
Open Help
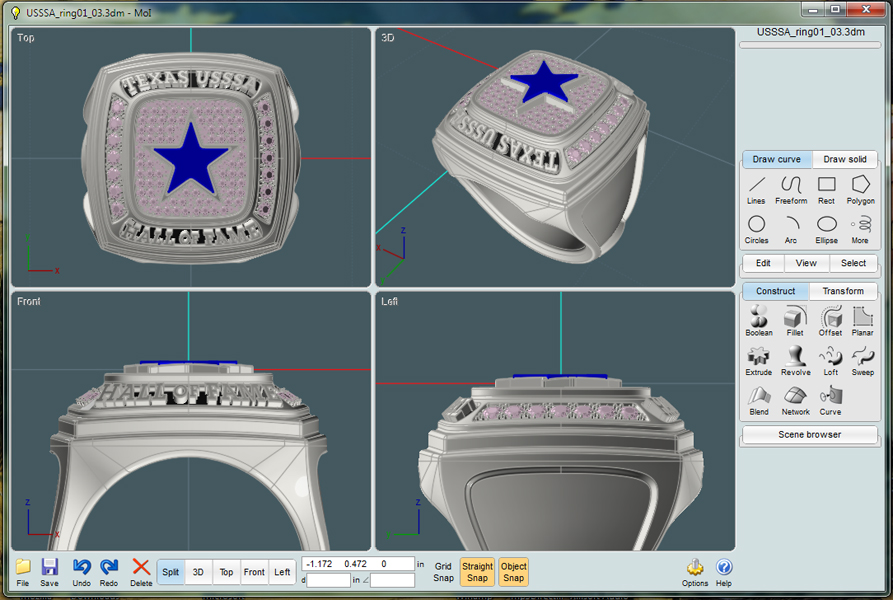point(724,572)
